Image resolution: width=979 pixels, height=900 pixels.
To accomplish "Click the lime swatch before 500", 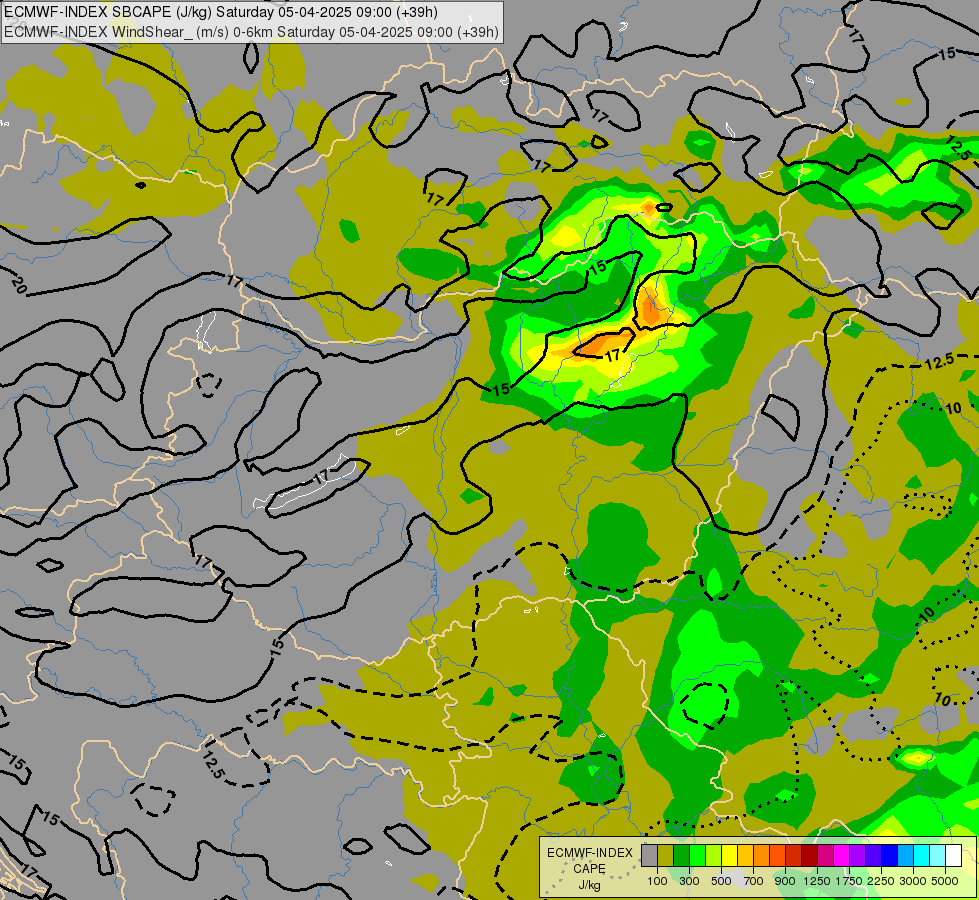I will click(x=714, y=855).
